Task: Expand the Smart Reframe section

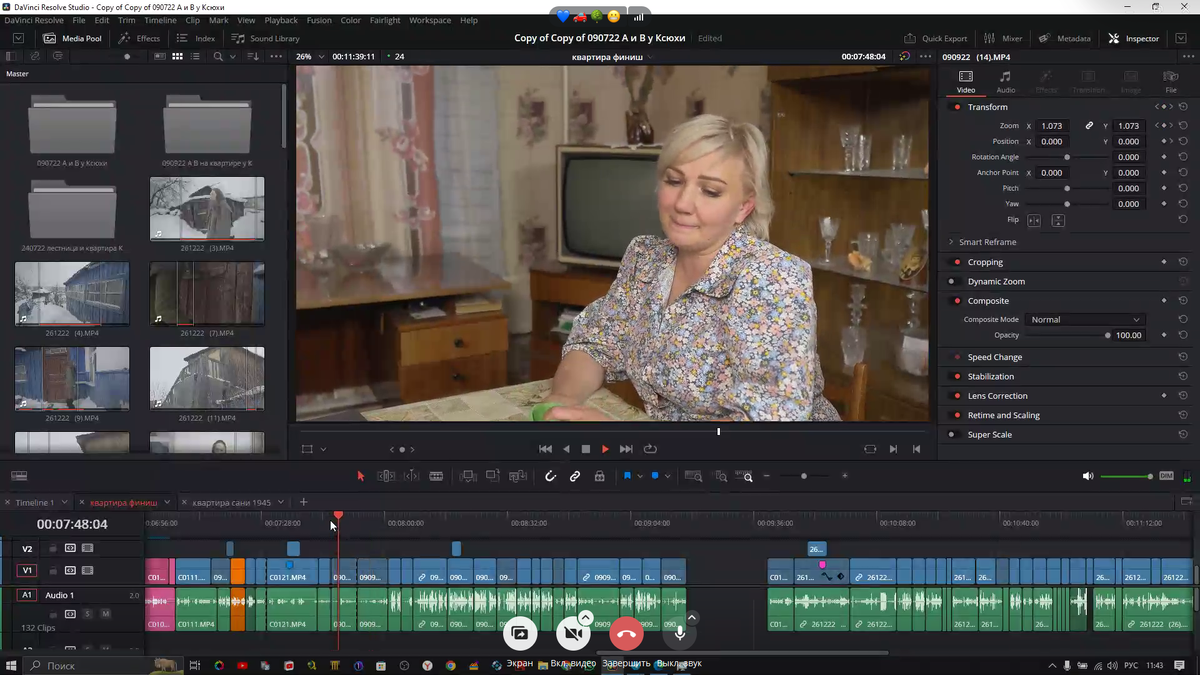Action: 951,242
